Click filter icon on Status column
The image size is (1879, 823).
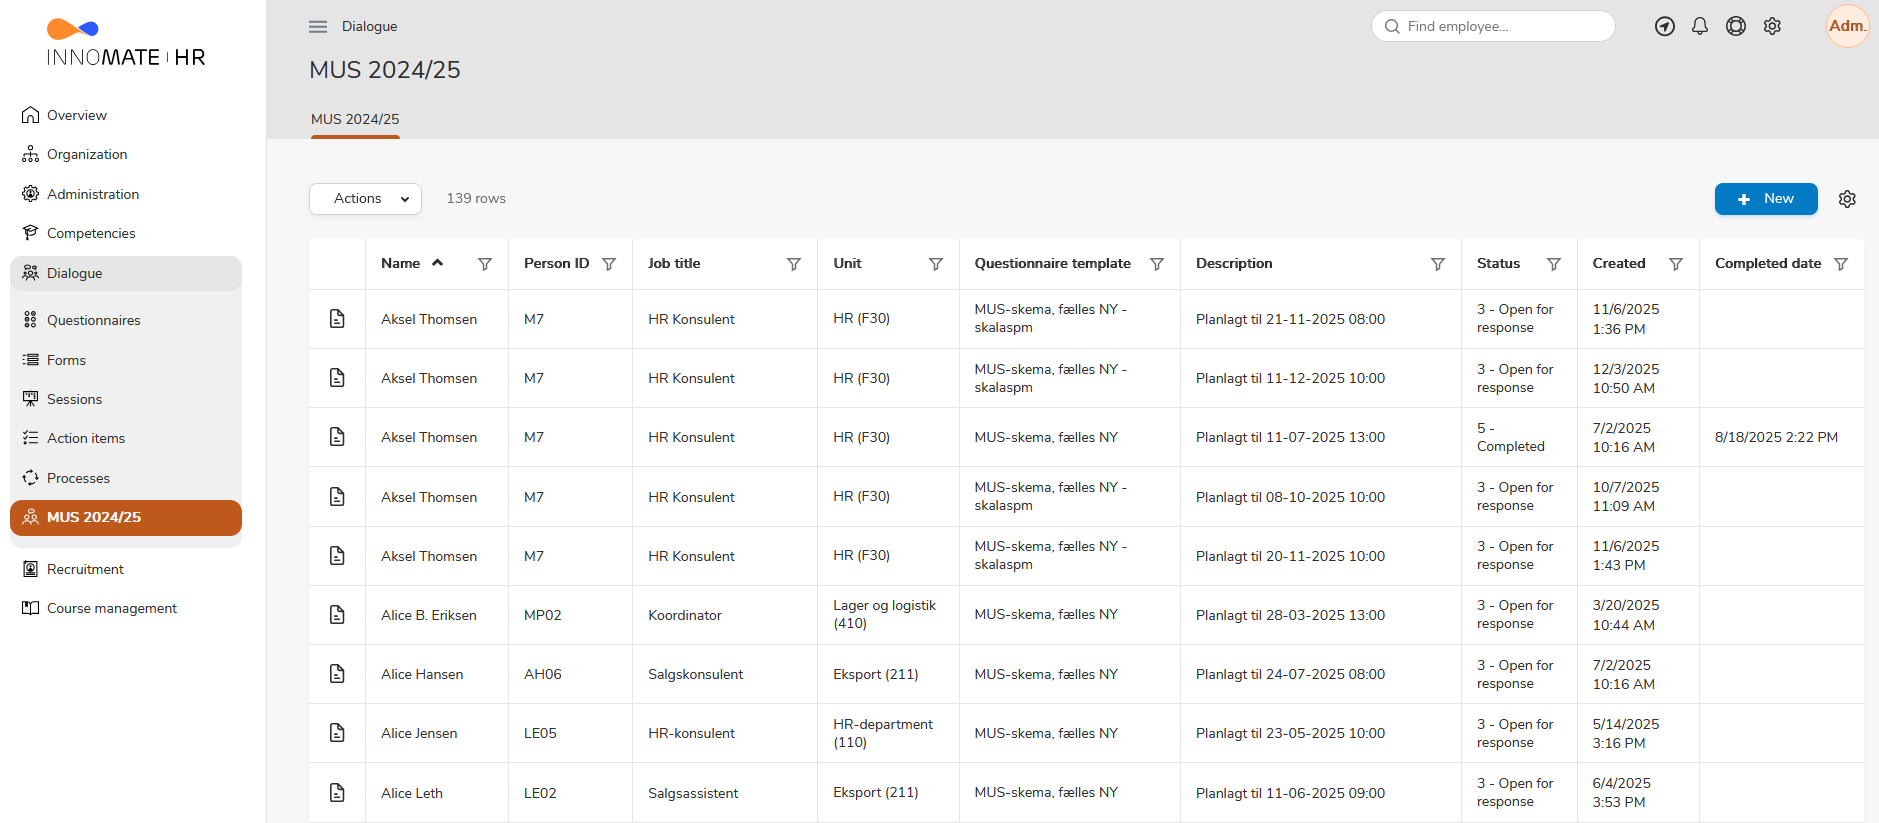coord(1554,264)
